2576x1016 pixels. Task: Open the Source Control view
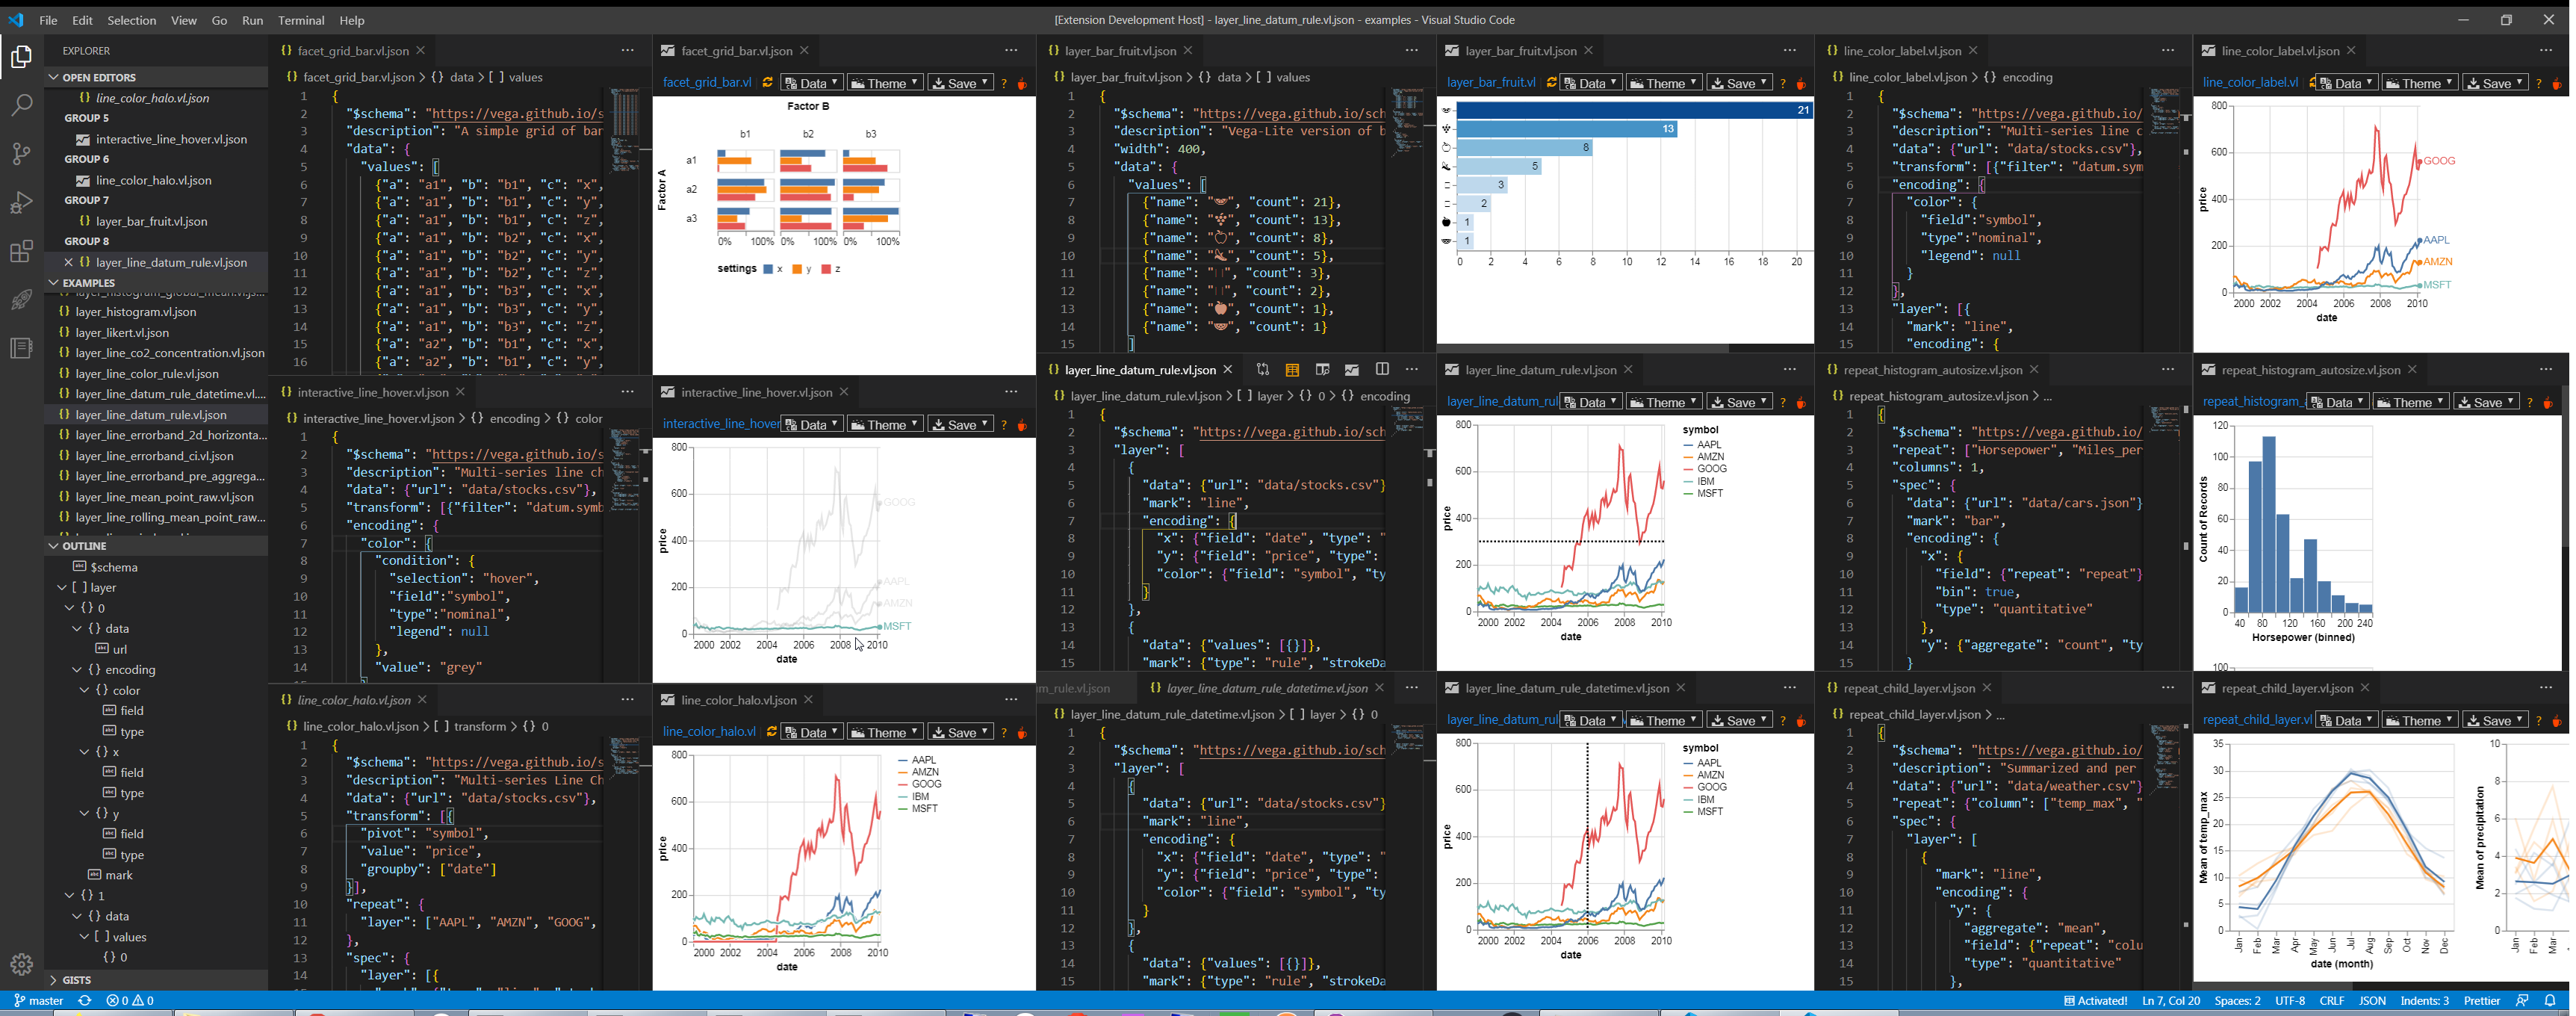click(x=22, y=155)
